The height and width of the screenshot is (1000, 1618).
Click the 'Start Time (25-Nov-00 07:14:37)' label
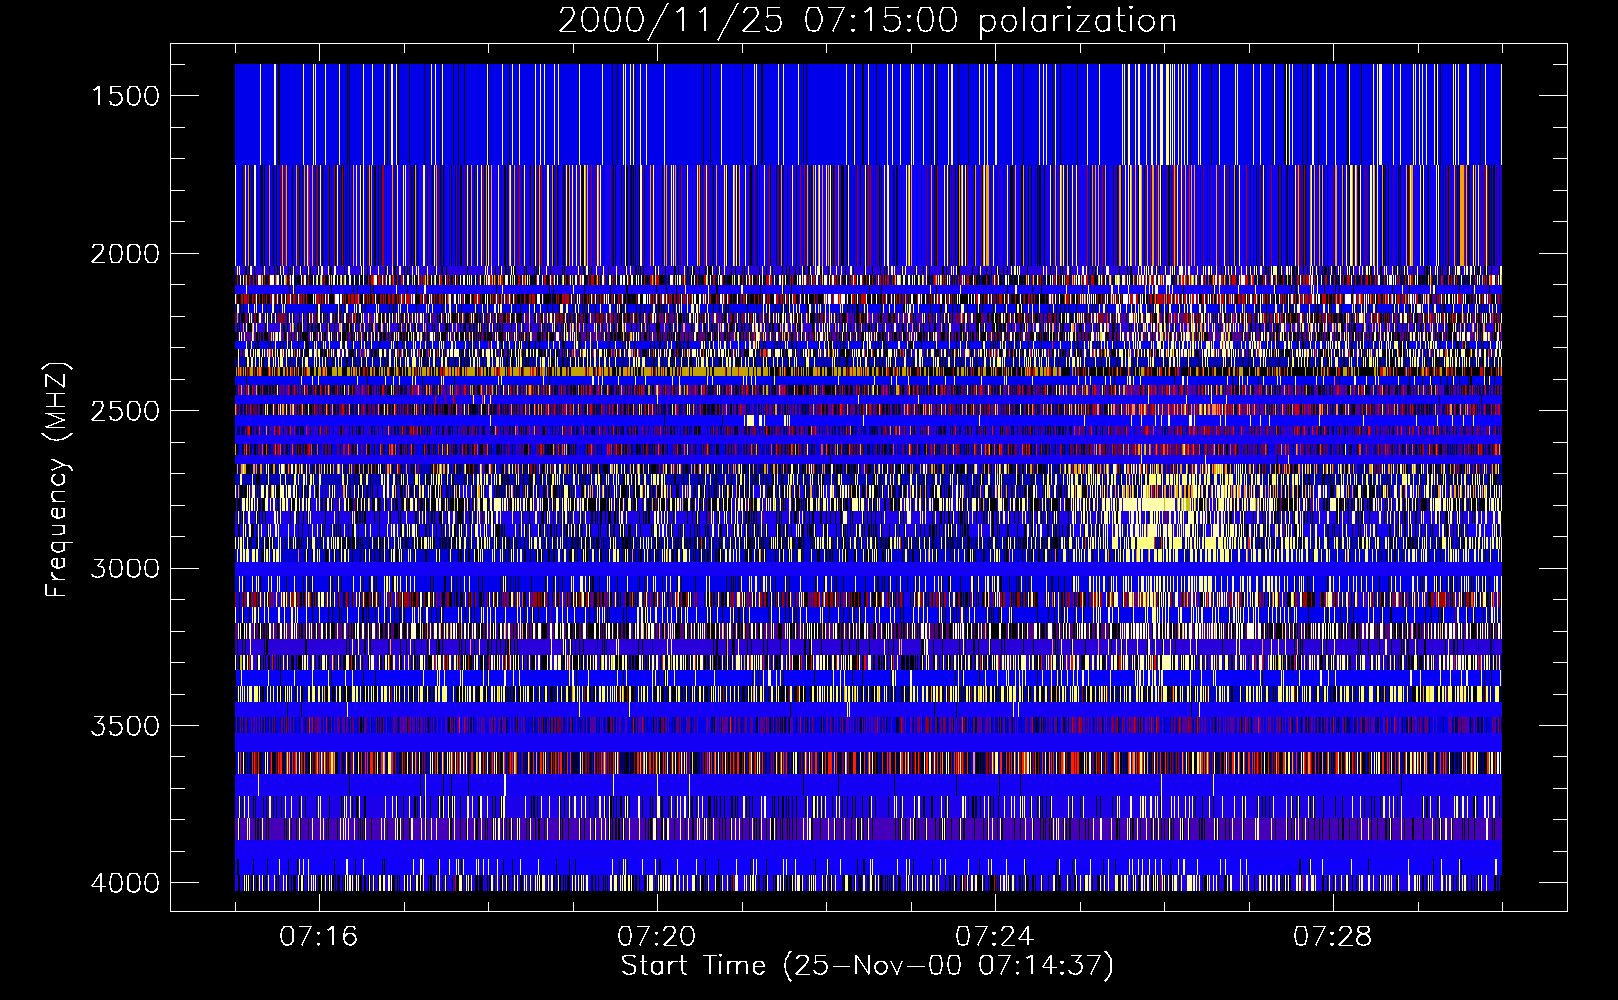pos(867,966)
